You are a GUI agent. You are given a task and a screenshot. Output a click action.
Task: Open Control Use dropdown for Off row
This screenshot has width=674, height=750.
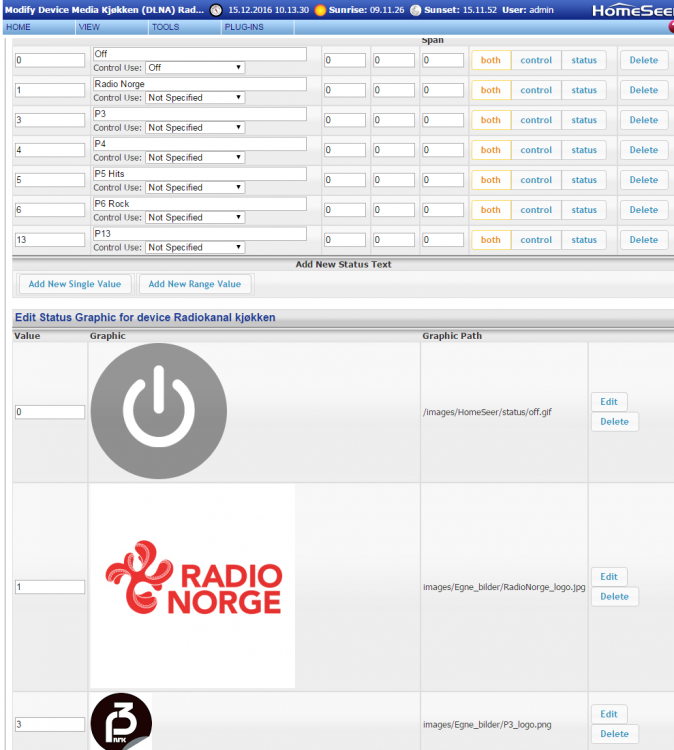pos(195,68)
